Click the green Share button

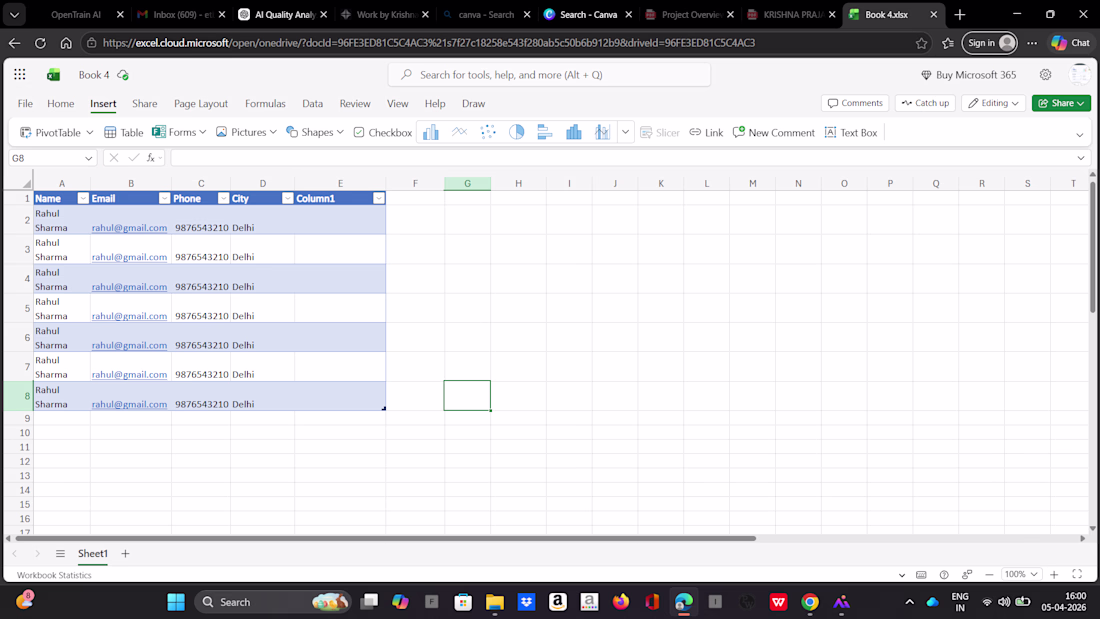click(1061, 103)
